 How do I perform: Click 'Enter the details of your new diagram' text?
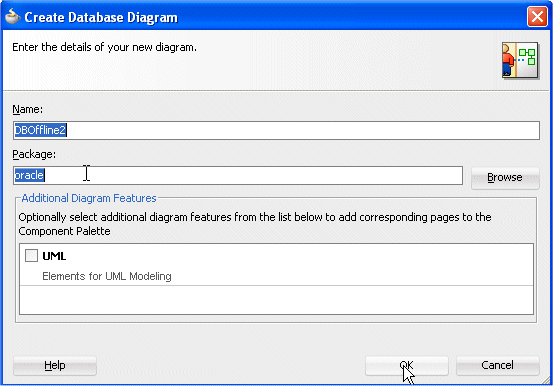click(104, 47)
